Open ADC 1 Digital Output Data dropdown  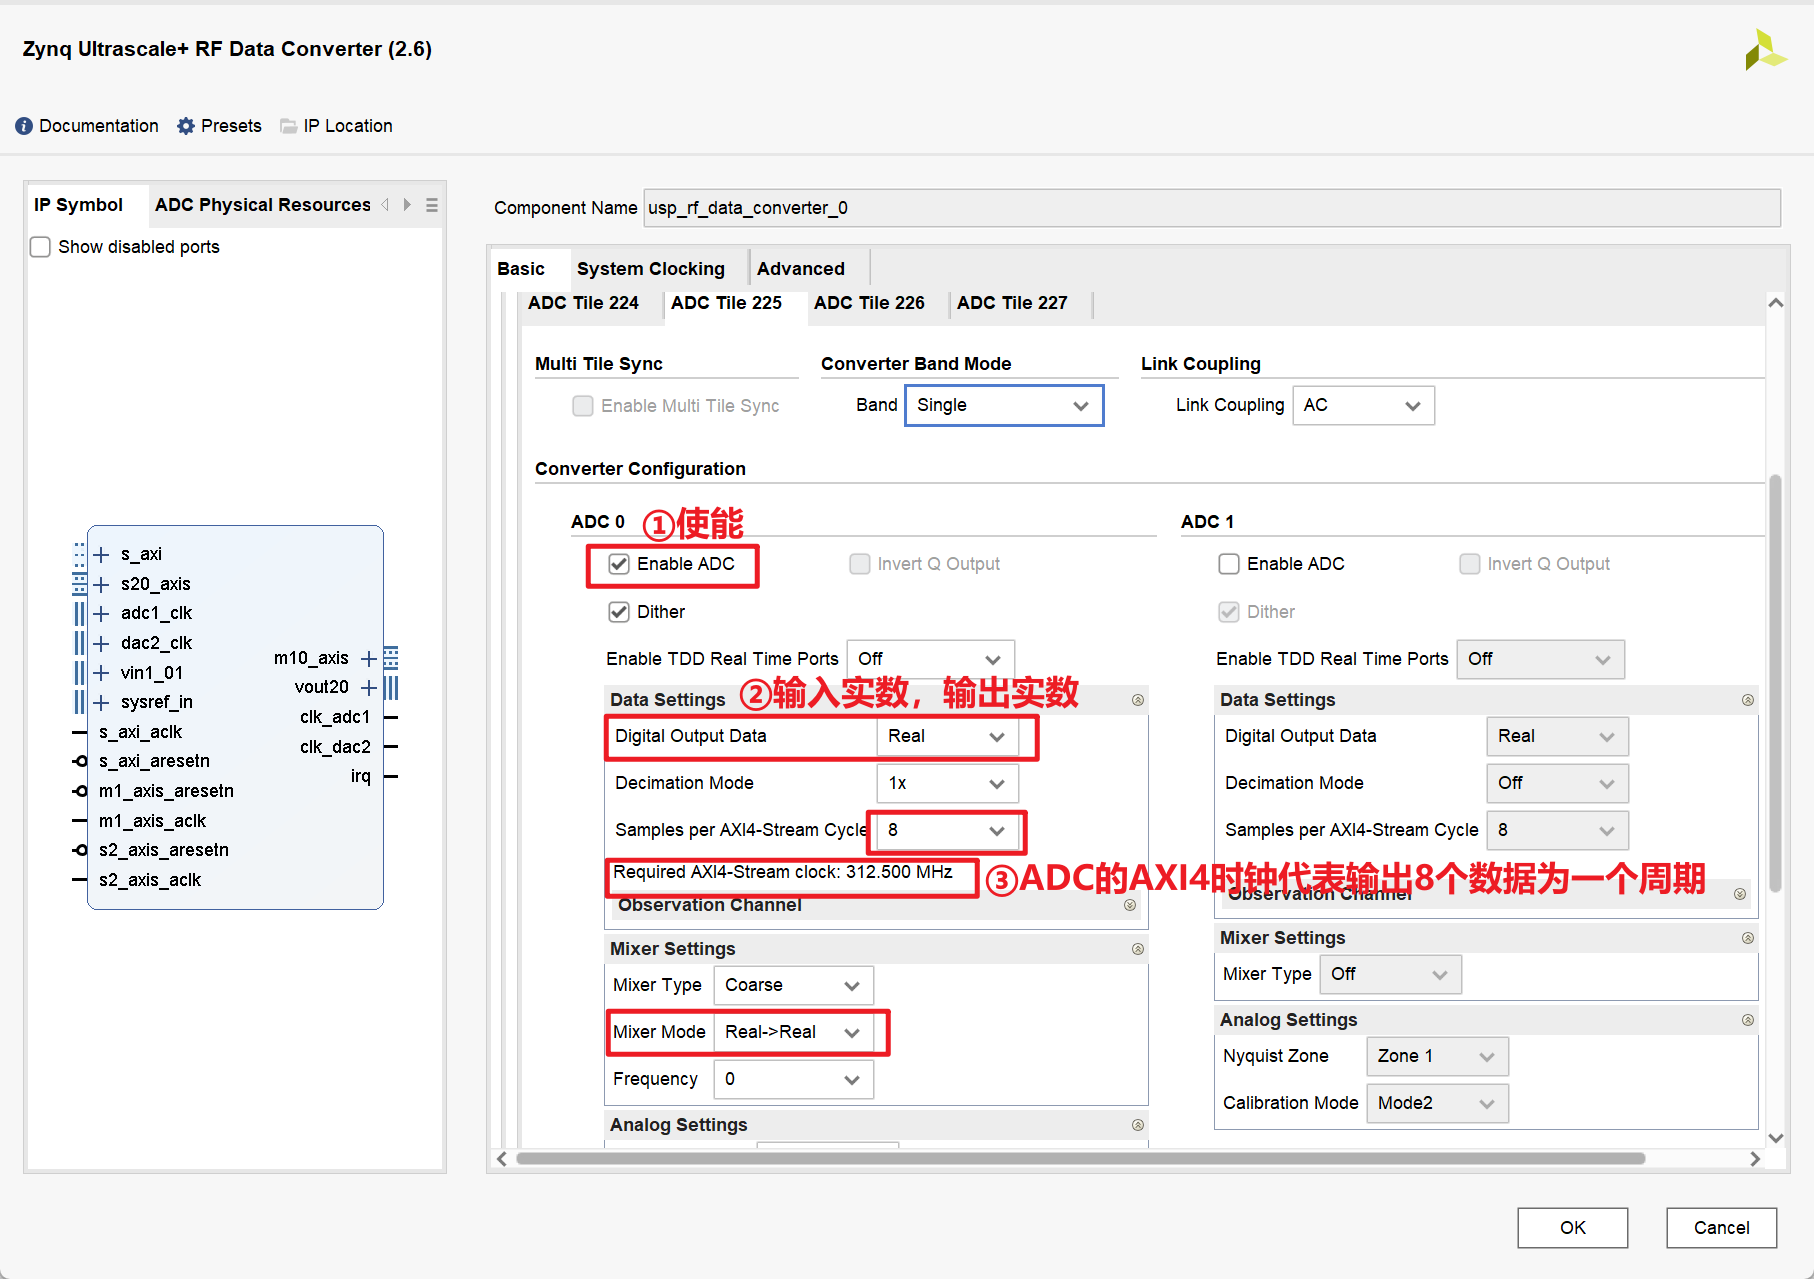pyautogui.click(x=1558, y=737)
